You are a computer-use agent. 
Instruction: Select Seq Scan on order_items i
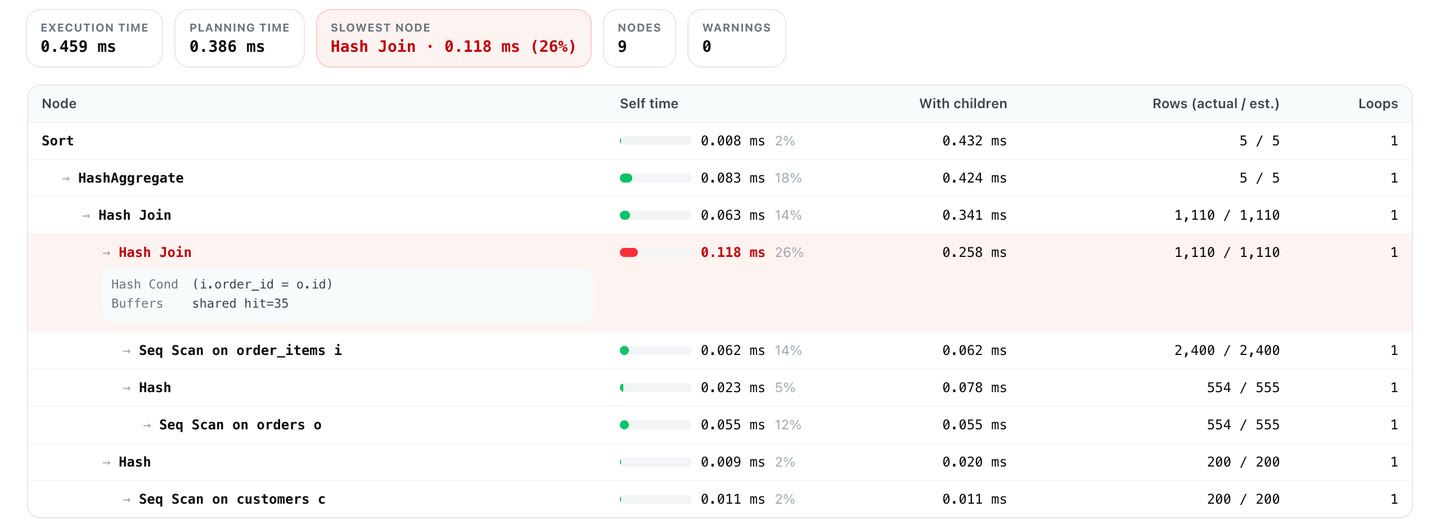click(720, 350)
